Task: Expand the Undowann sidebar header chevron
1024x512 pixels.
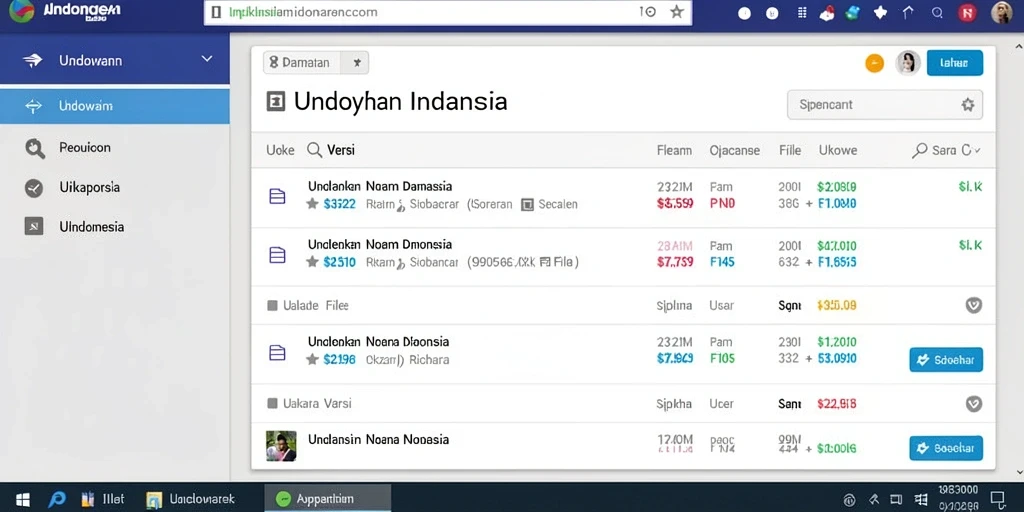Action: [206, 59]
